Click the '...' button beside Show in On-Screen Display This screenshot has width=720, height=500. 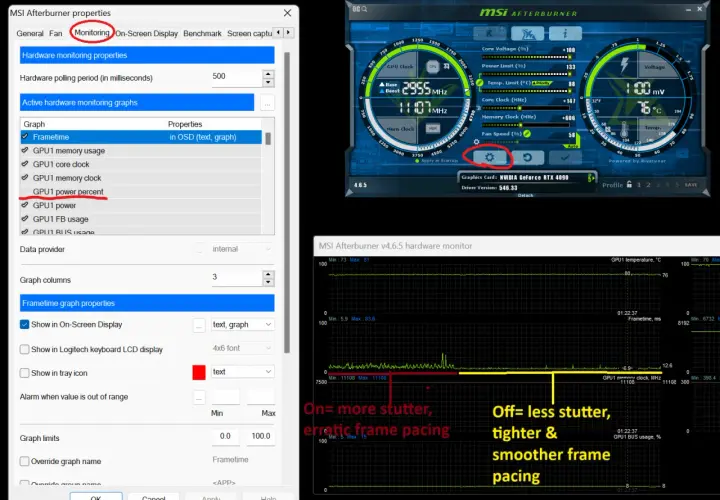[x=199, y=325]
